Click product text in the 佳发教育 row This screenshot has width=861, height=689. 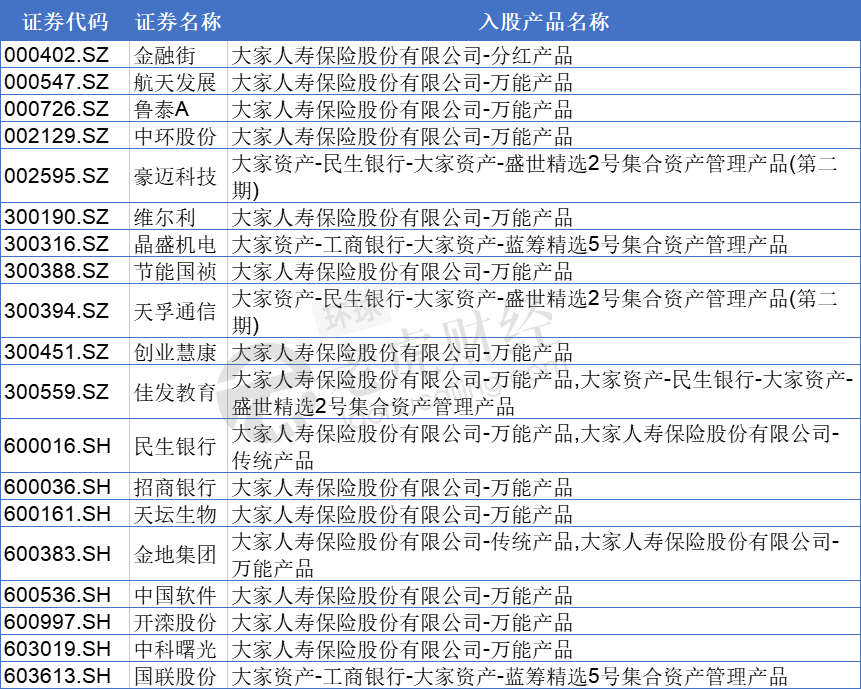542,392
